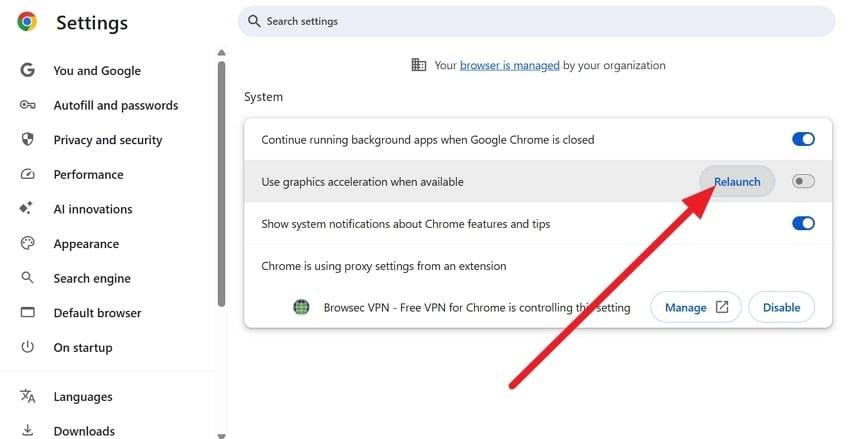This screenshot has width=850, height=439.
Task: Click the Settings page title
Action: coord(92,23)
